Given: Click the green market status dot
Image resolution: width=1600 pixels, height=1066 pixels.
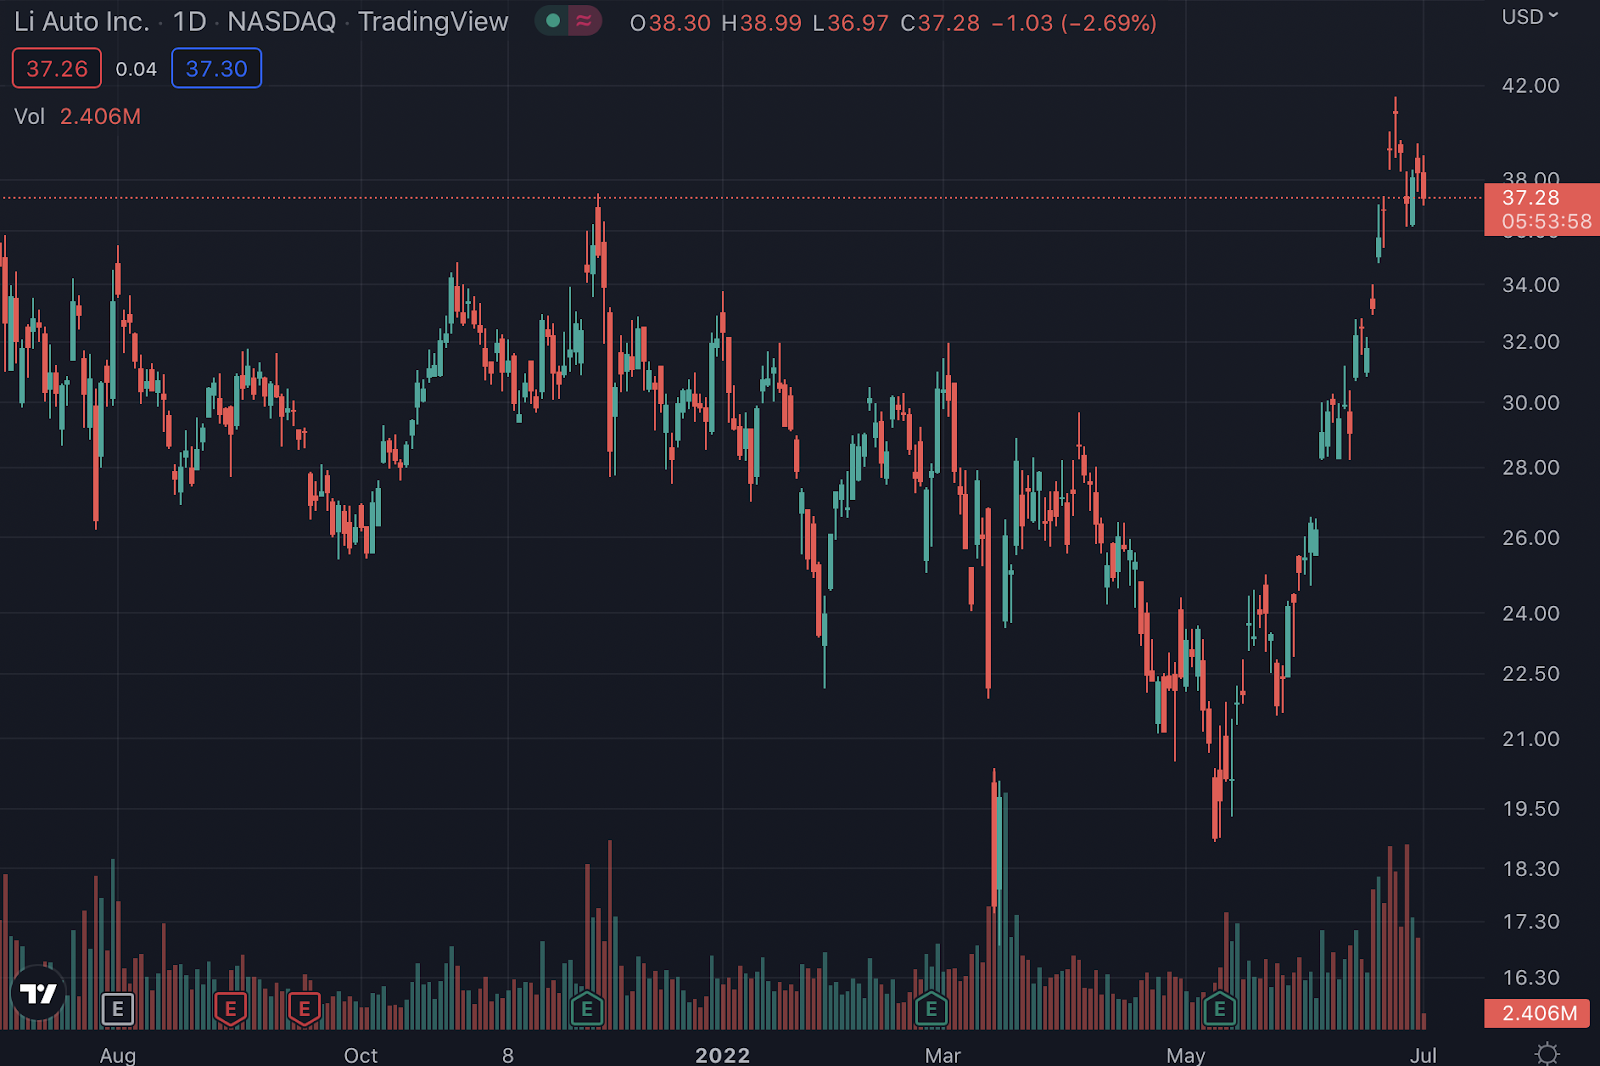Looking at the screenshot, I should tap(553, 21).
